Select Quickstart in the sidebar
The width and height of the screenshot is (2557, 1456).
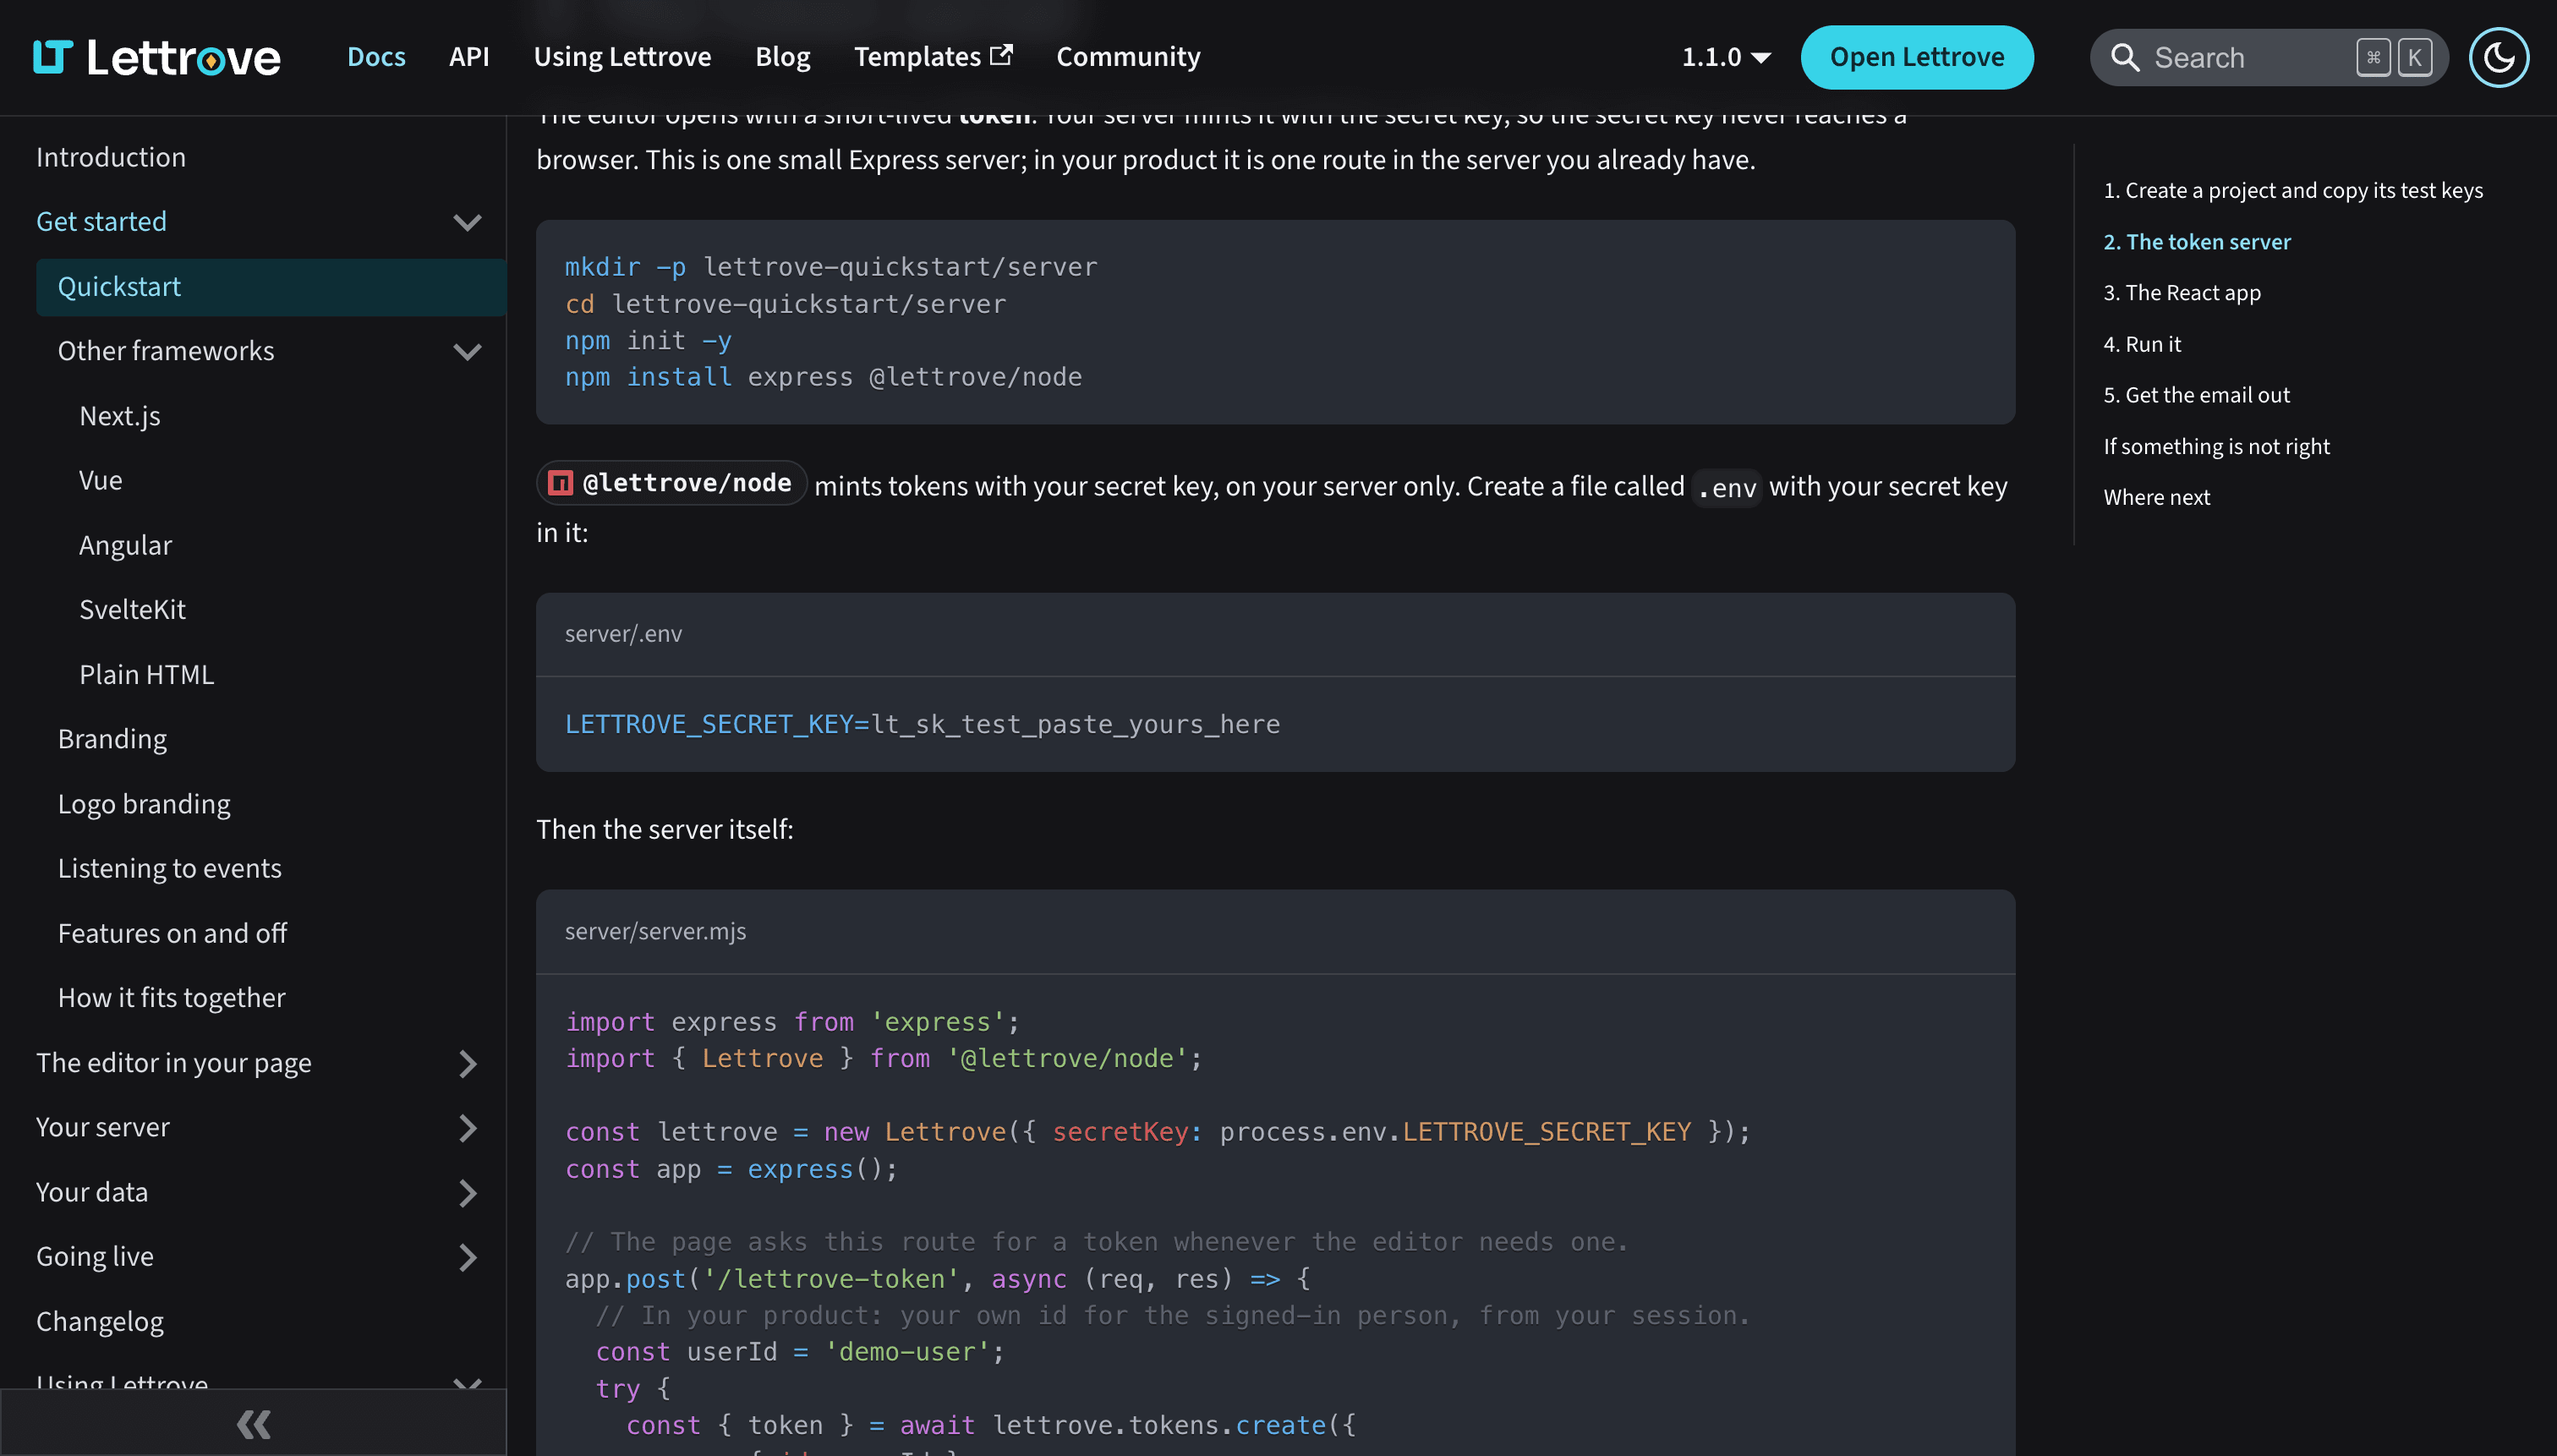coord(270,287)
